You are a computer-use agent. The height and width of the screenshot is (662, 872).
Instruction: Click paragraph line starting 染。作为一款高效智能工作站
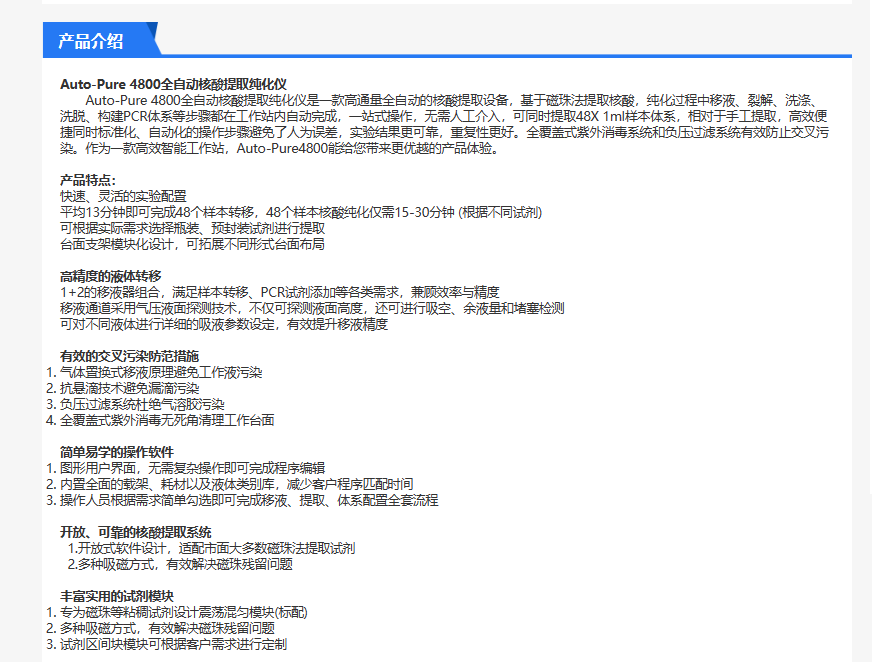point(280,149)
